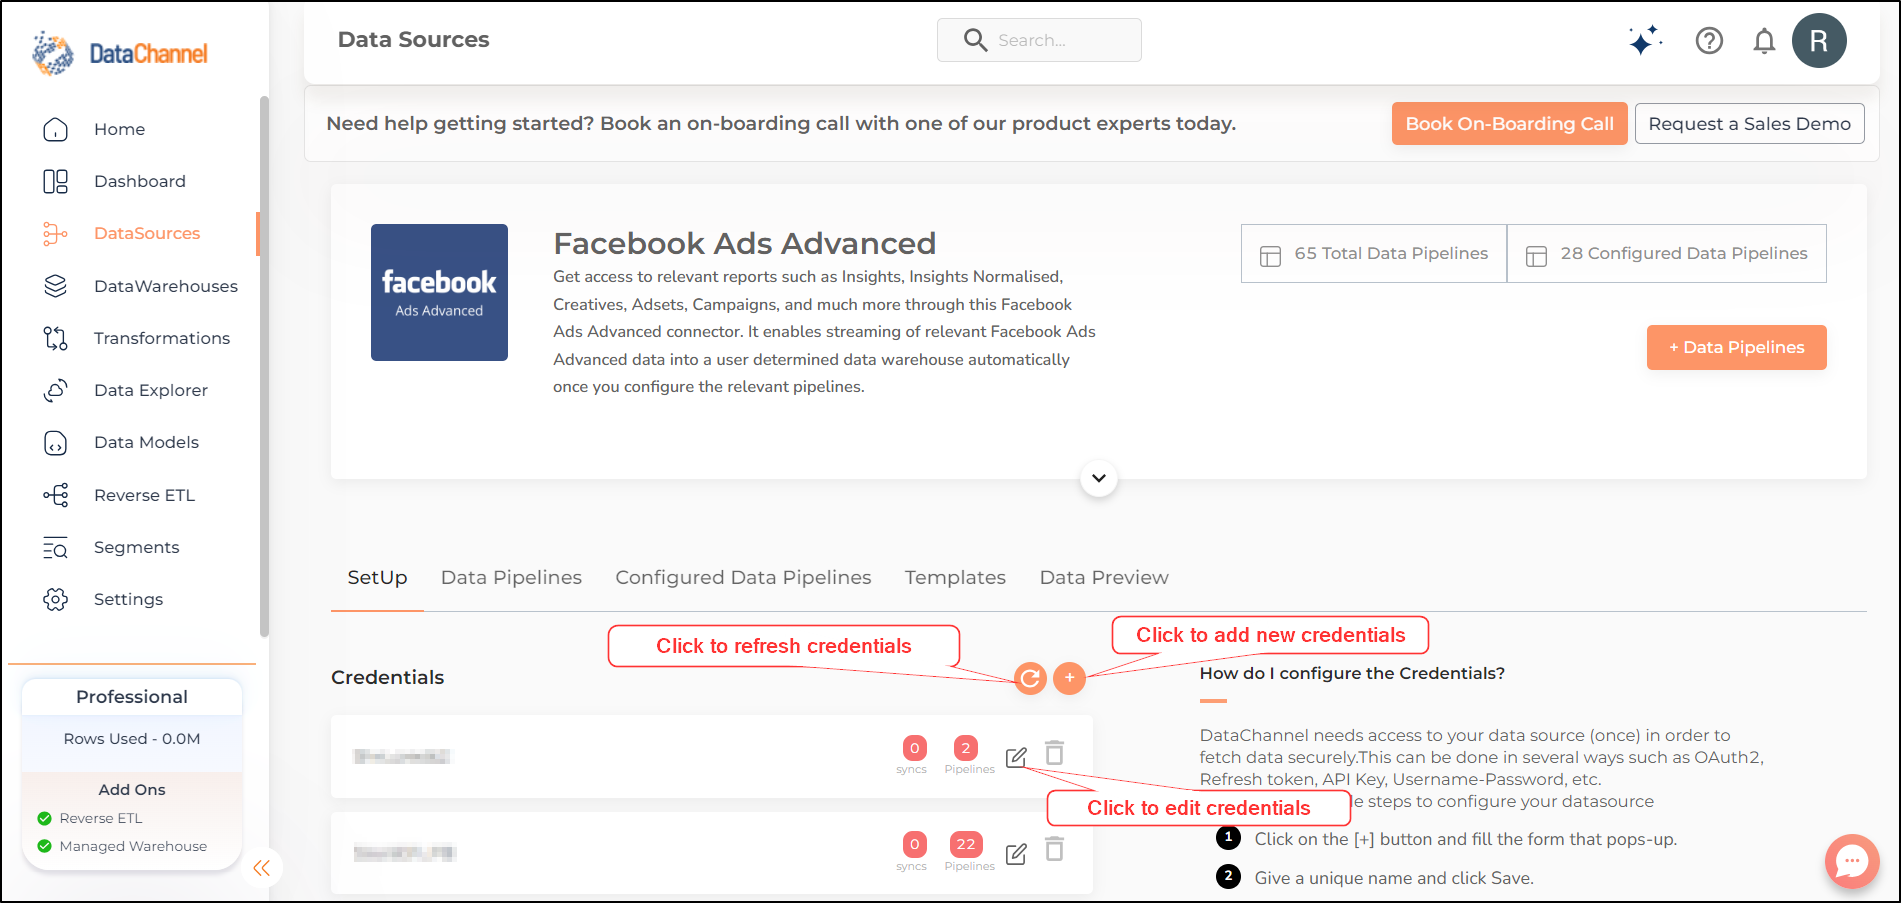Go to Data Models in the sidebar
1901x903 pixels.
point(146,442)
